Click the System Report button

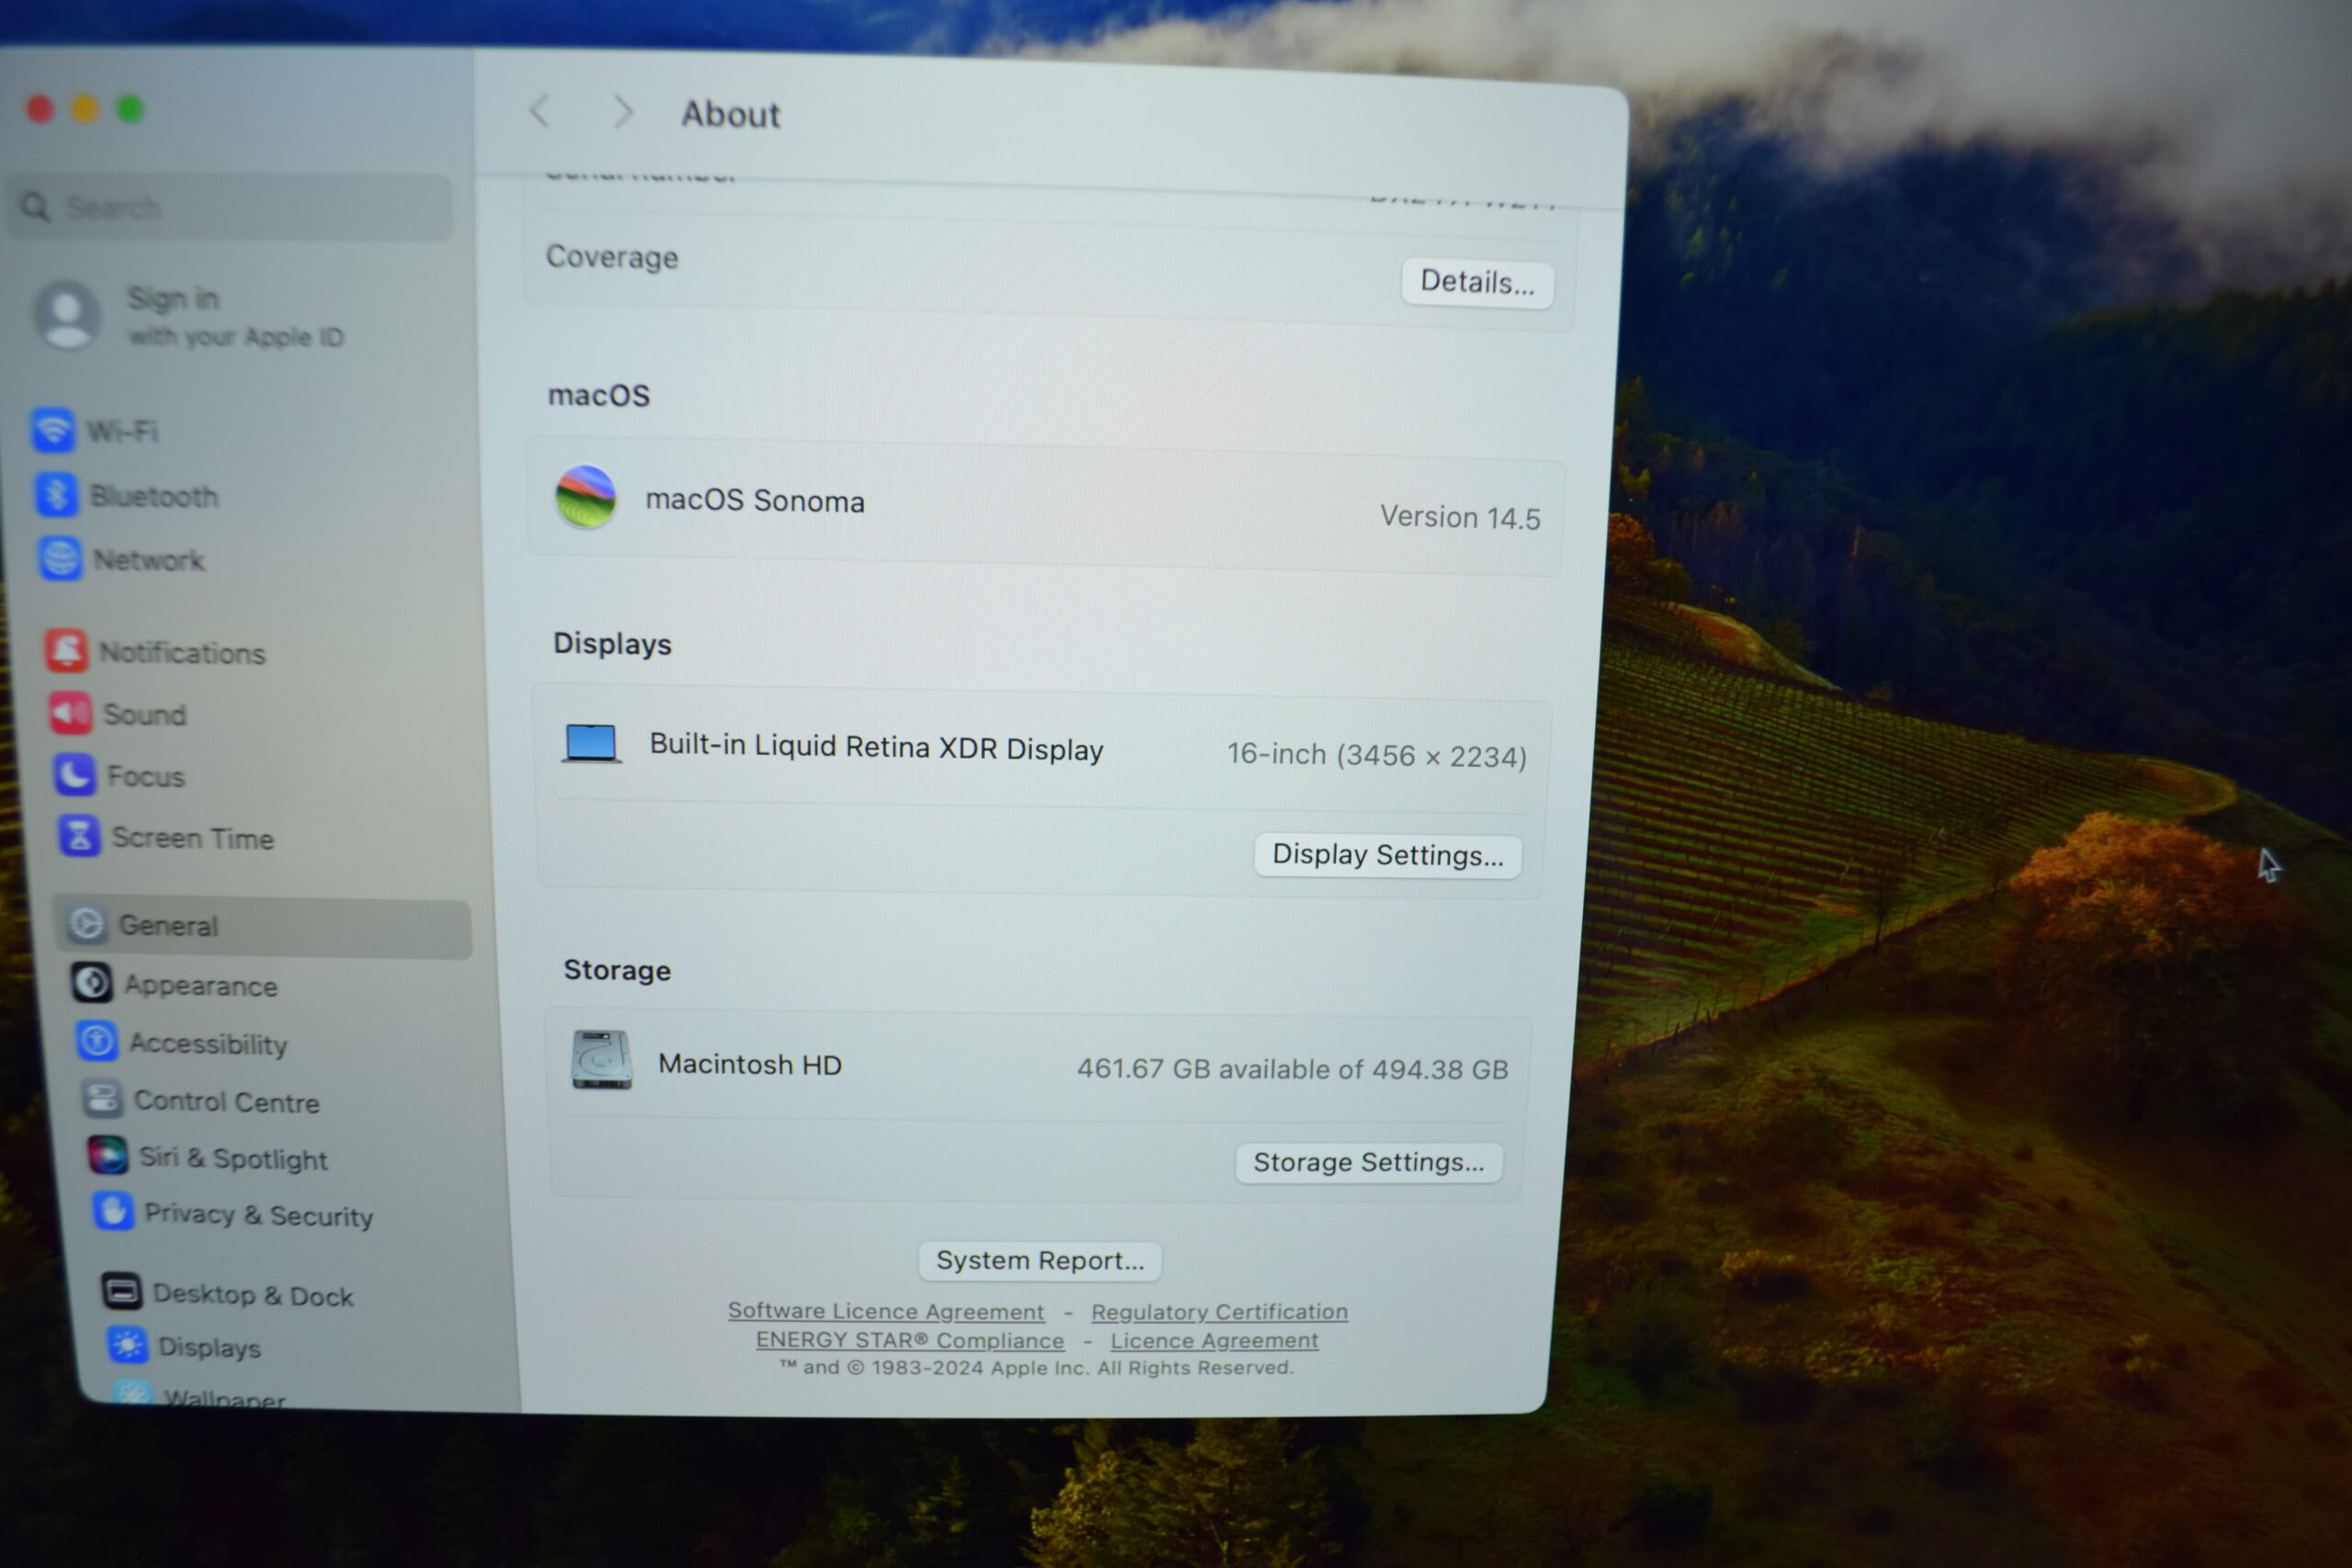(x=1039, y=1260)
